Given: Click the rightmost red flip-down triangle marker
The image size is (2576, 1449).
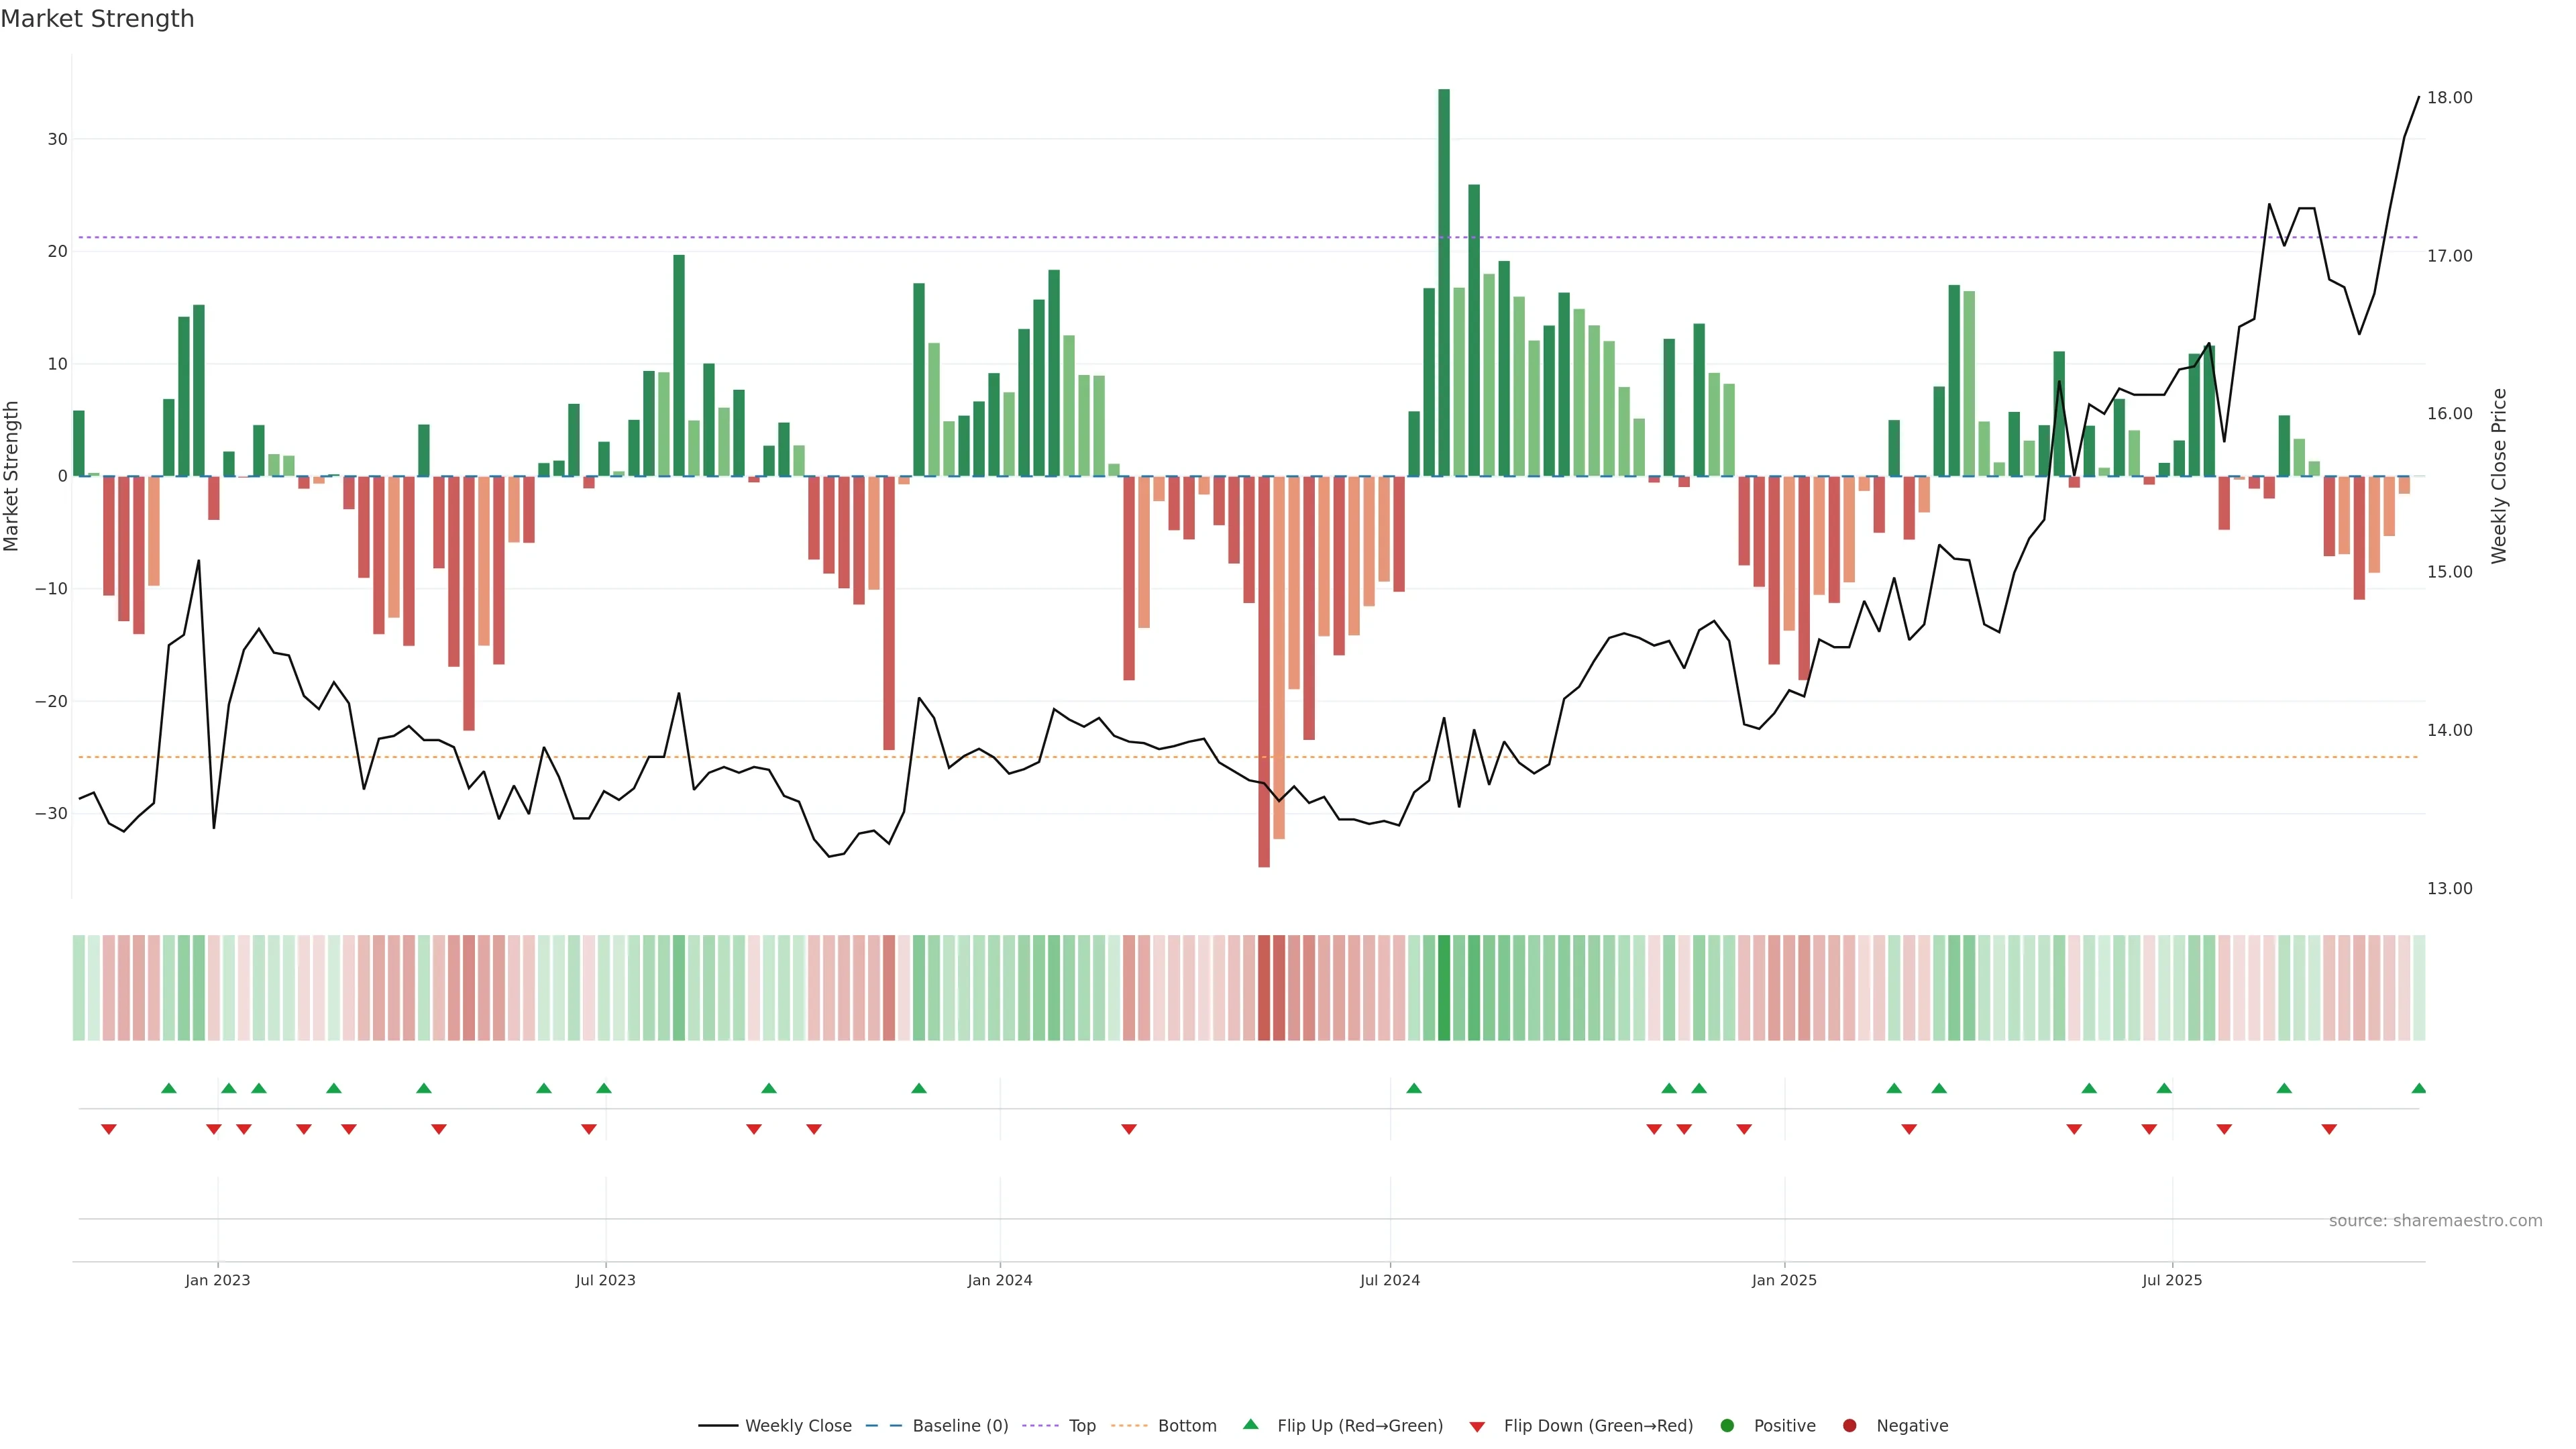Looking at the screenshot, I should click(2329, 1129).
